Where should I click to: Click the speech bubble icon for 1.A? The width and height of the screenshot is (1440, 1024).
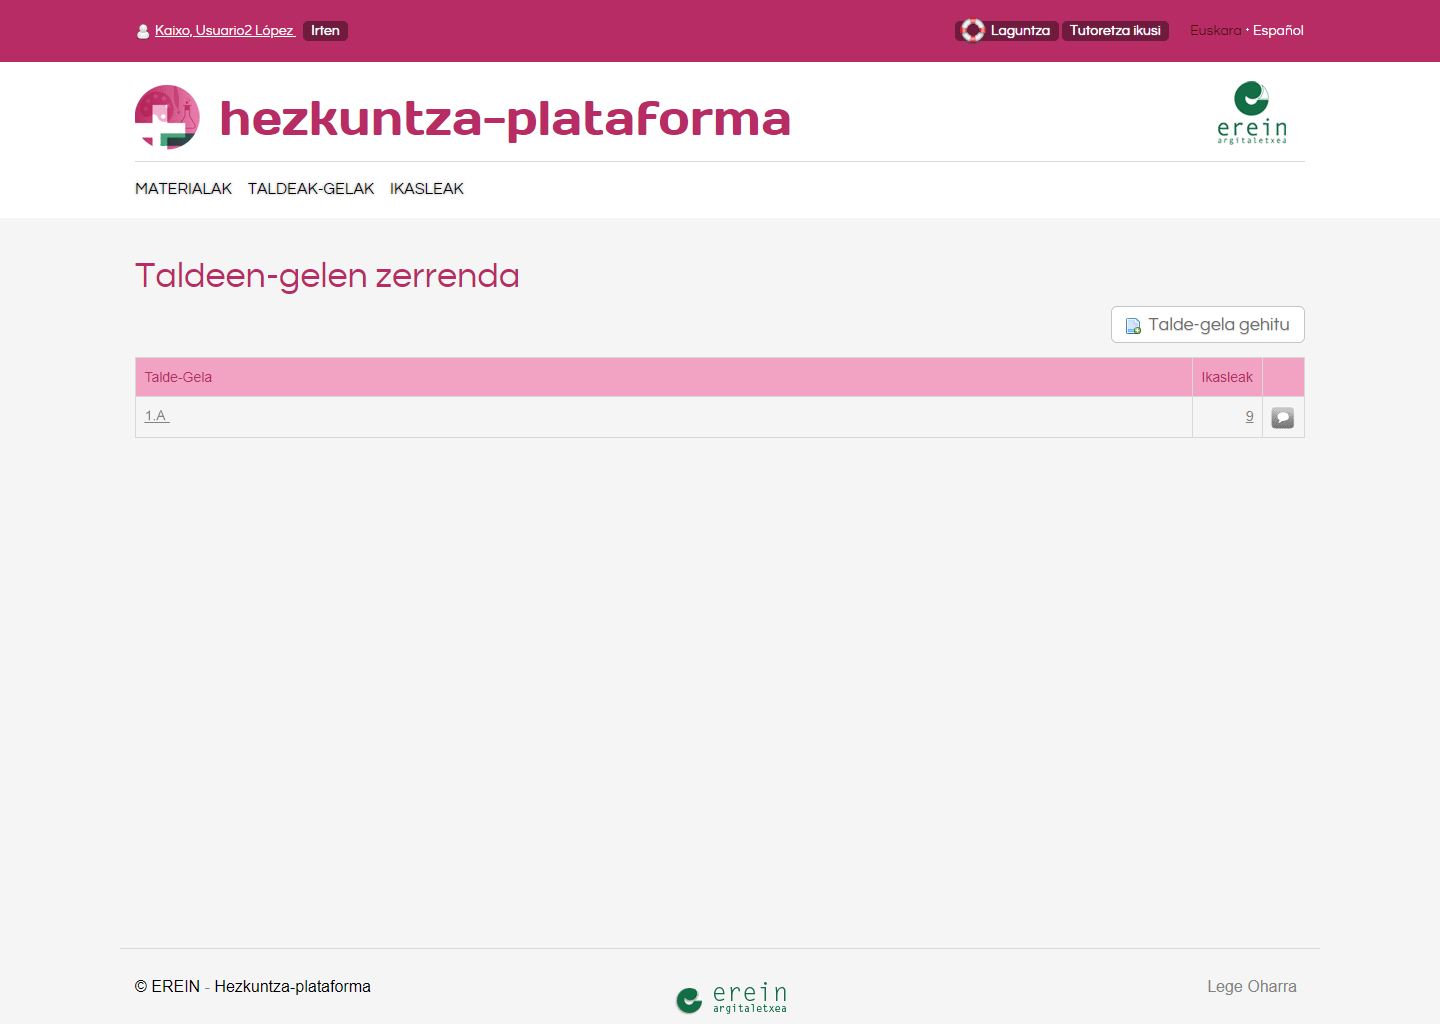(1283, 418)
